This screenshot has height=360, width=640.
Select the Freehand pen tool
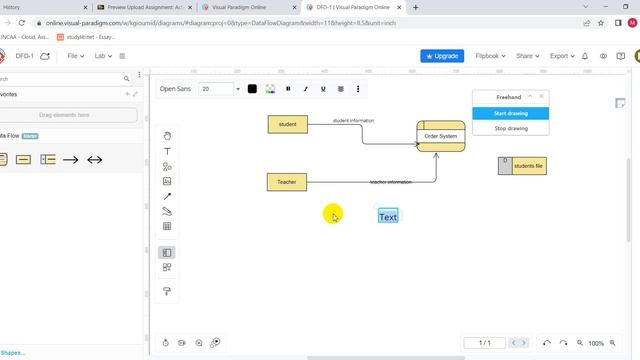[x=167, y=211]
